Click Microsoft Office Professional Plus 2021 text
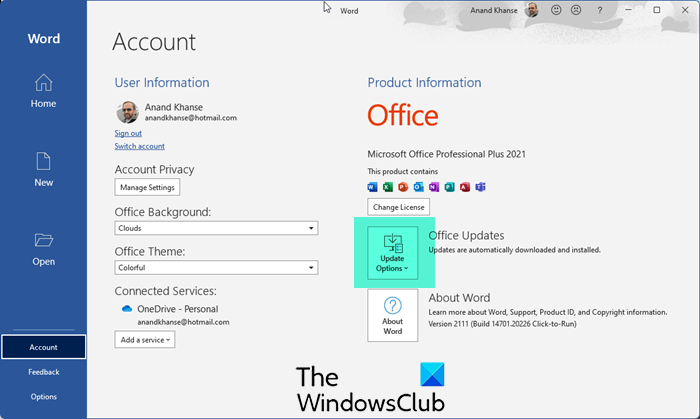Viewport: 700px width, 419px height. (x=446, y=154)
